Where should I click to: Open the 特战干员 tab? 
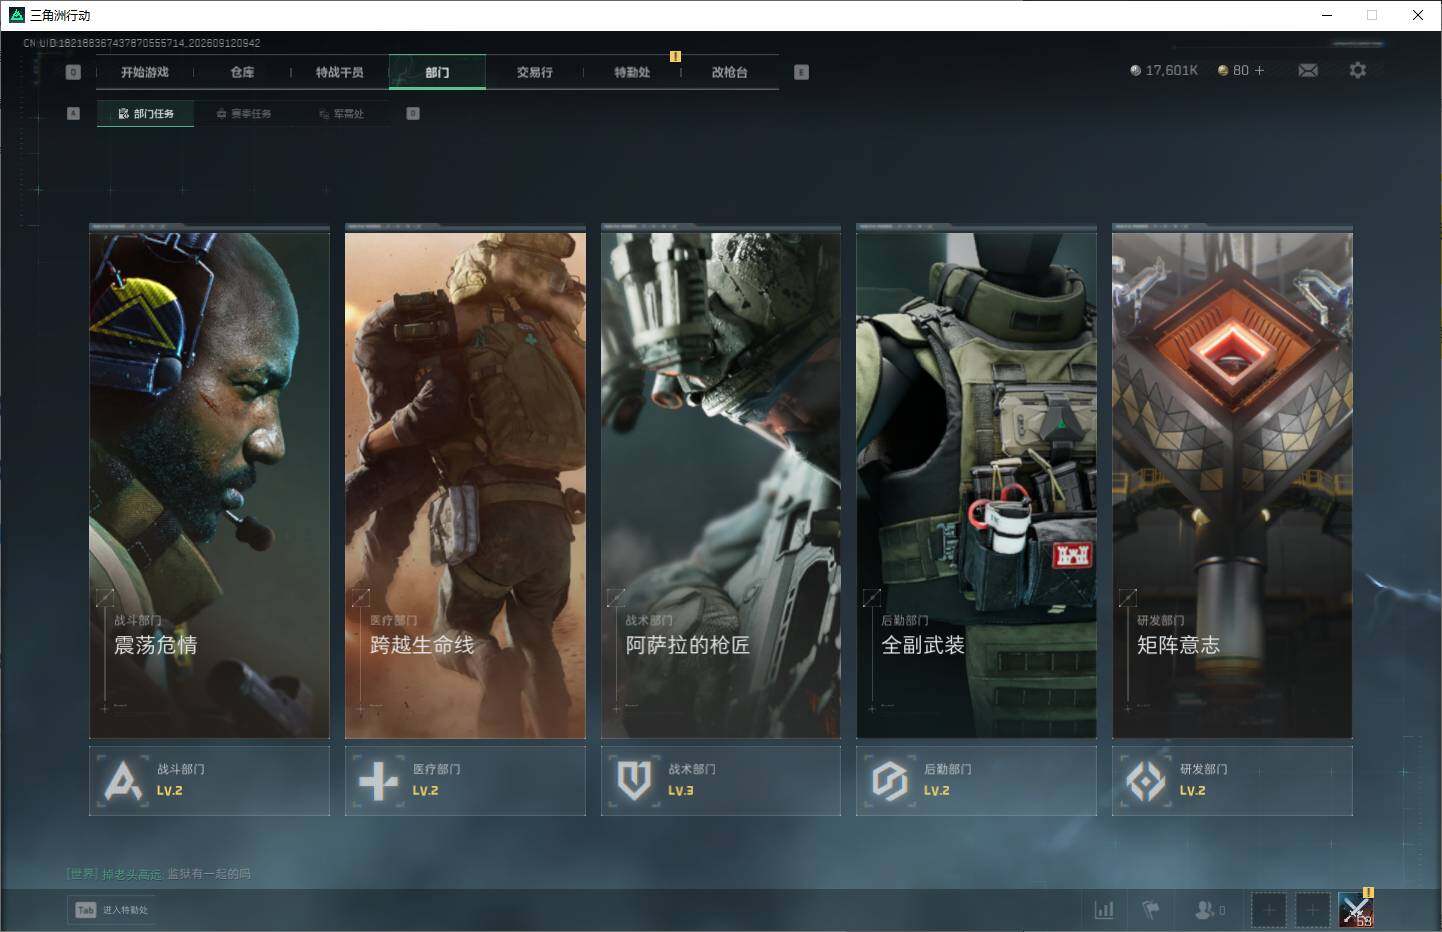point(340,72)
